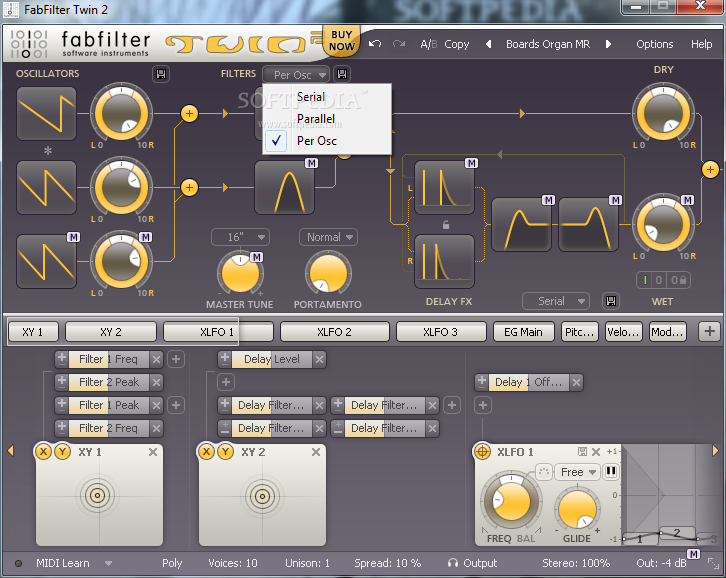Save oscillators section preset via disk icon

(161, 74)
